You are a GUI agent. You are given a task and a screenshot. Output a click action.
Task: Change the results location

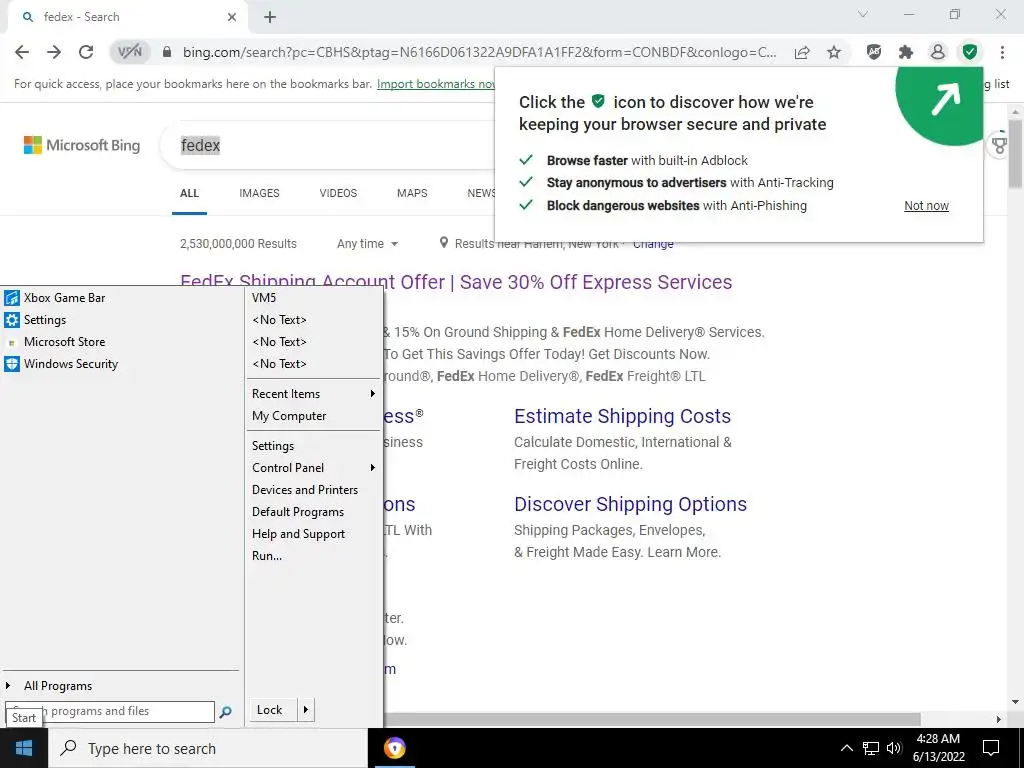[653, 244]
